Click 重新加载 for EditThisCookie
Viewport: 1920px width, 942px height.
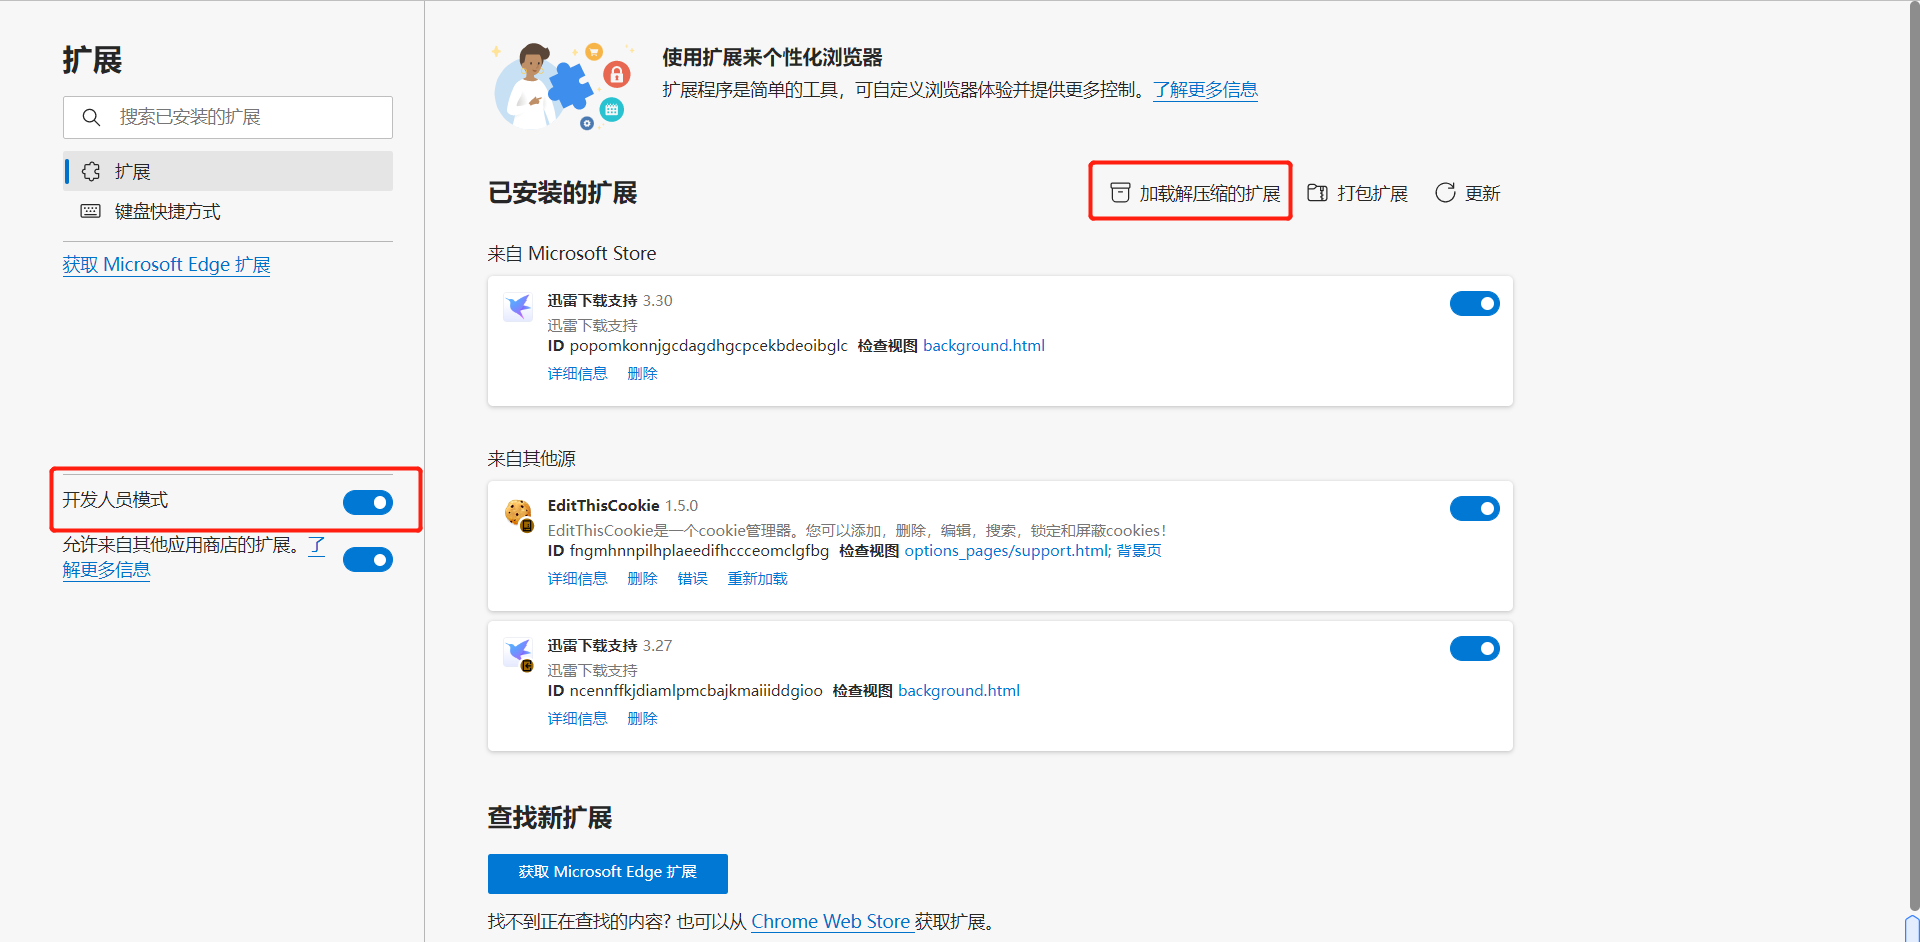point(757,579)
